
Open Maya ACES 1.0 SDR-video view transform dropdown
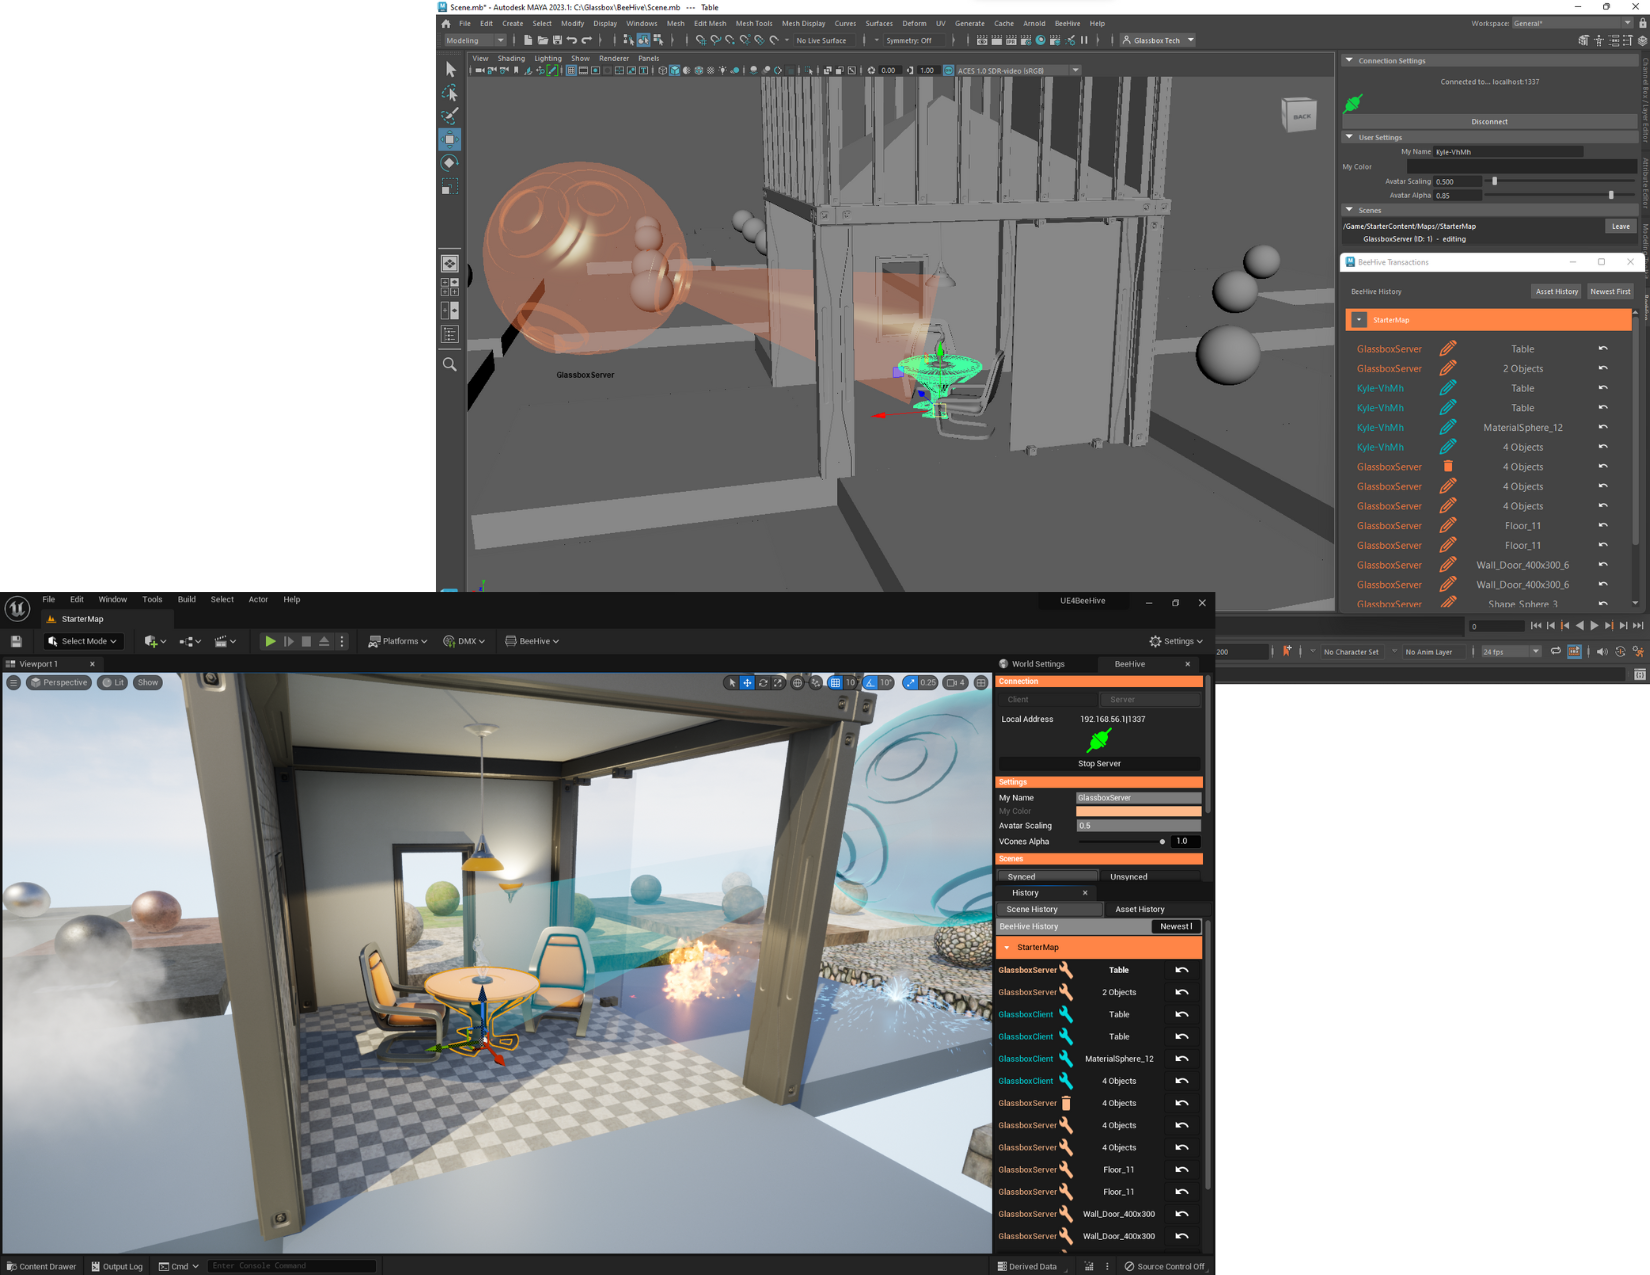1018,70
